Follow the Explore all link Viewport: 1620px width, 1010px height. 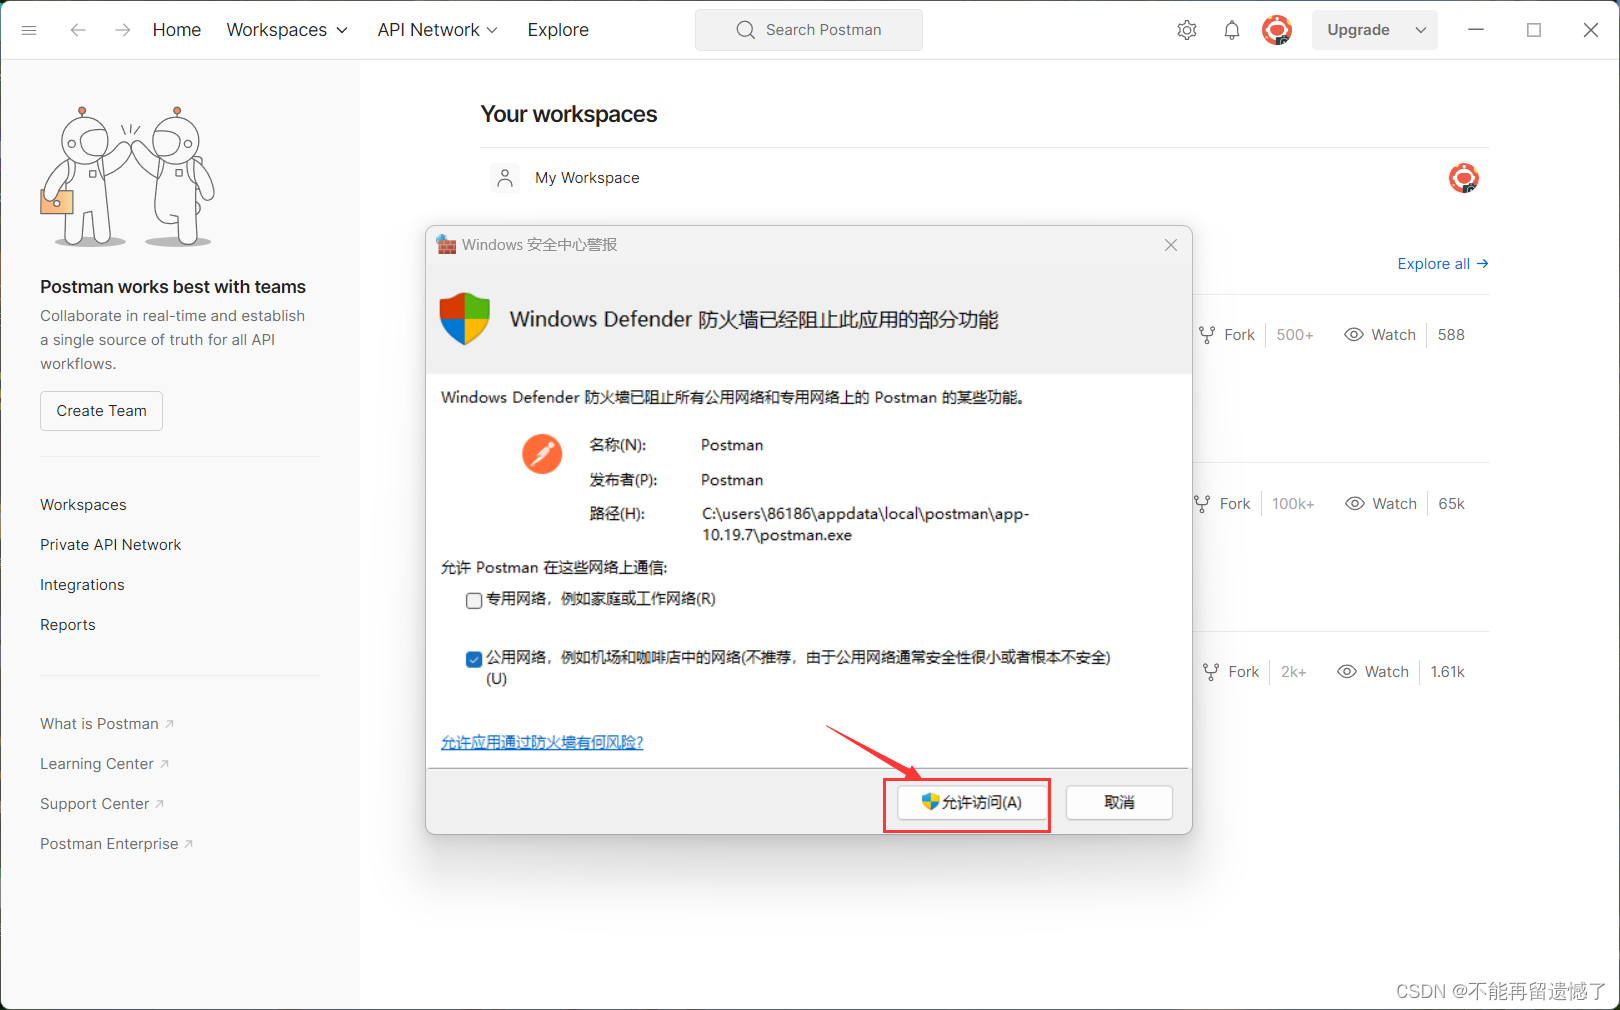coord(1443,264)
